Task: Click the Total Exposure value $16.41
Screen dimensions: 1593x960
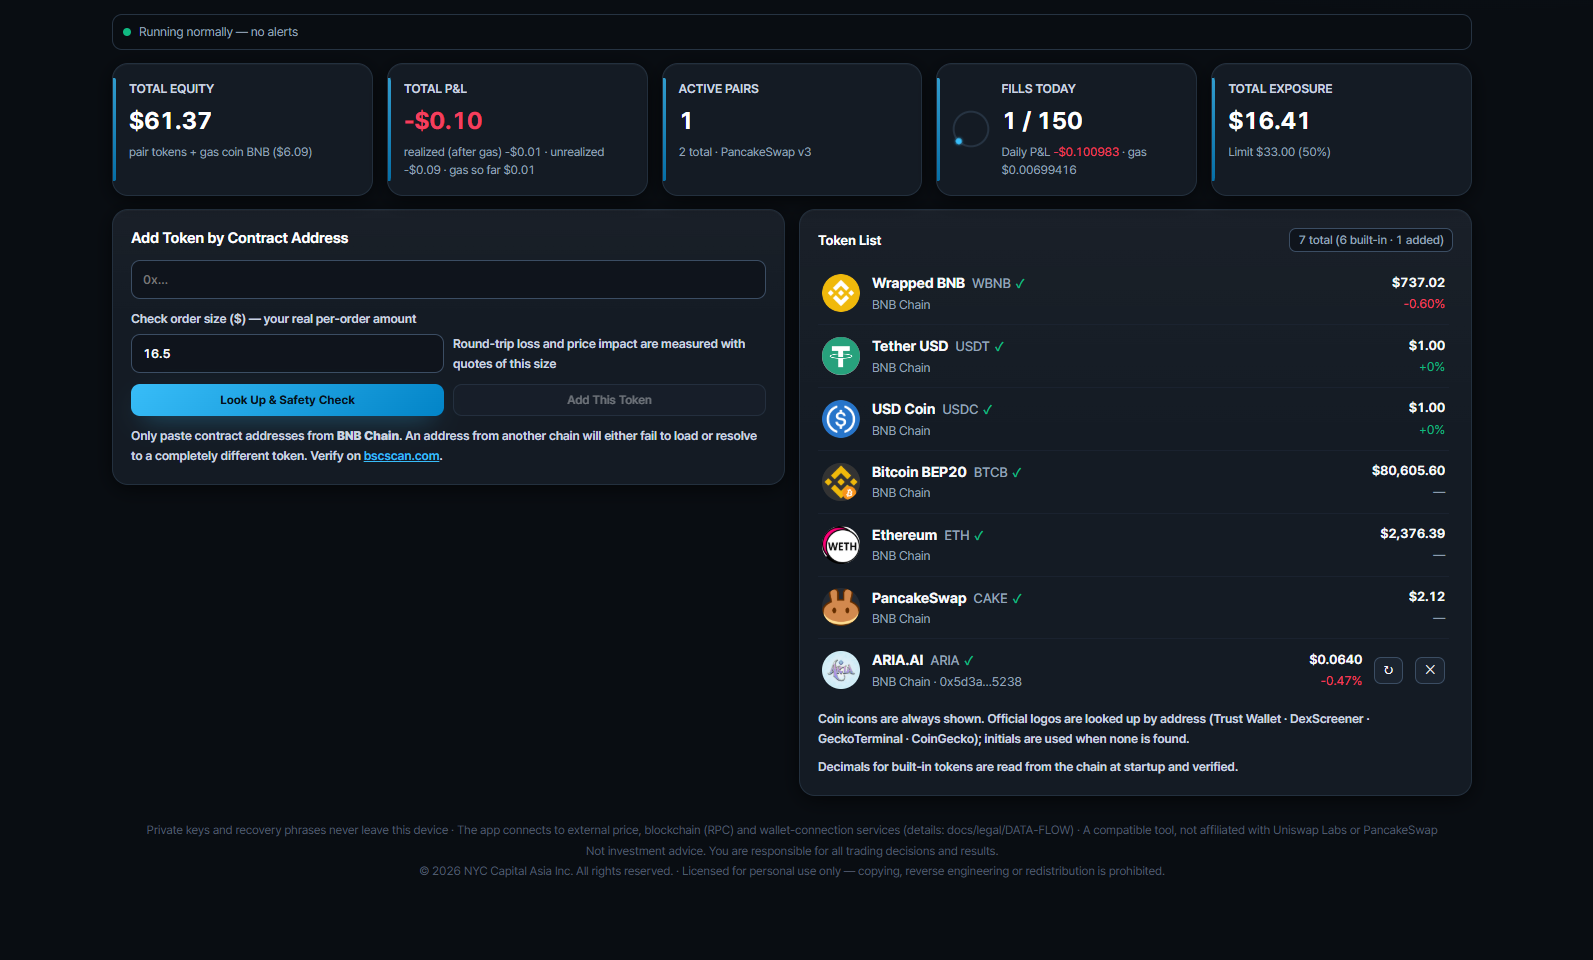Action: click(1269, 121)
